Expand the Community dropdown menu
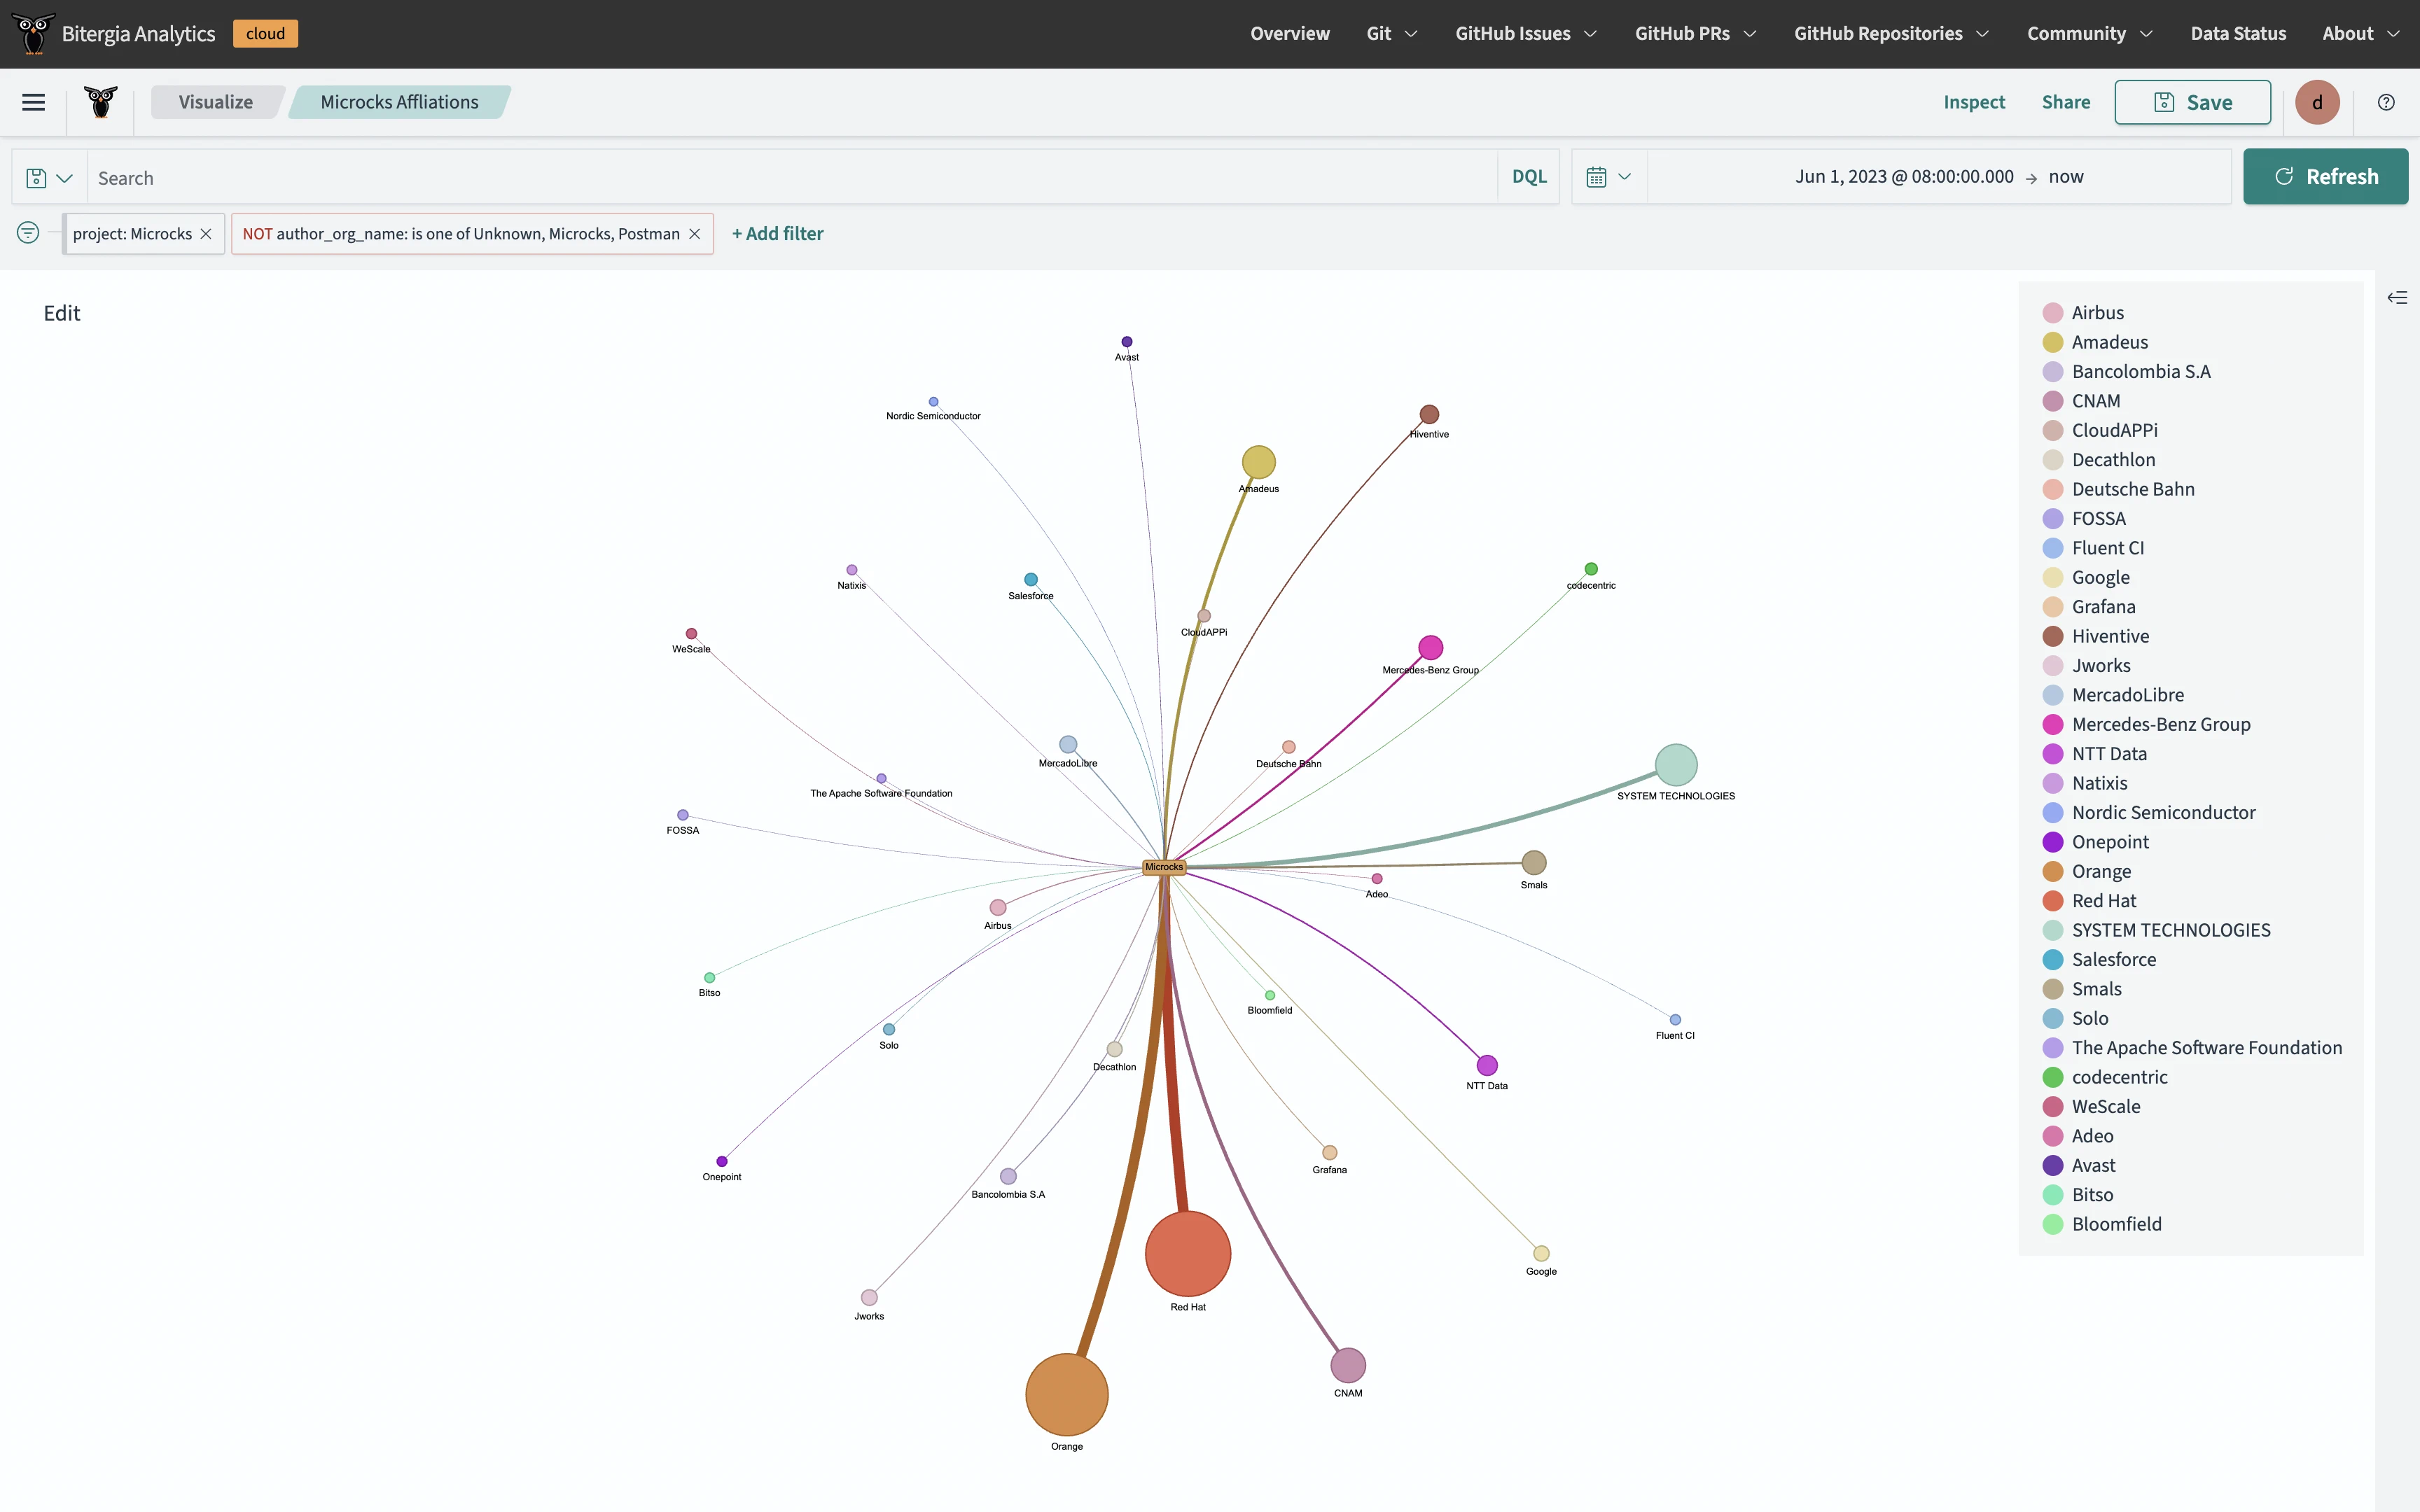The height and width of the screenshot is (1512, 2420). pyautogui.click(x=2088, y=34)
